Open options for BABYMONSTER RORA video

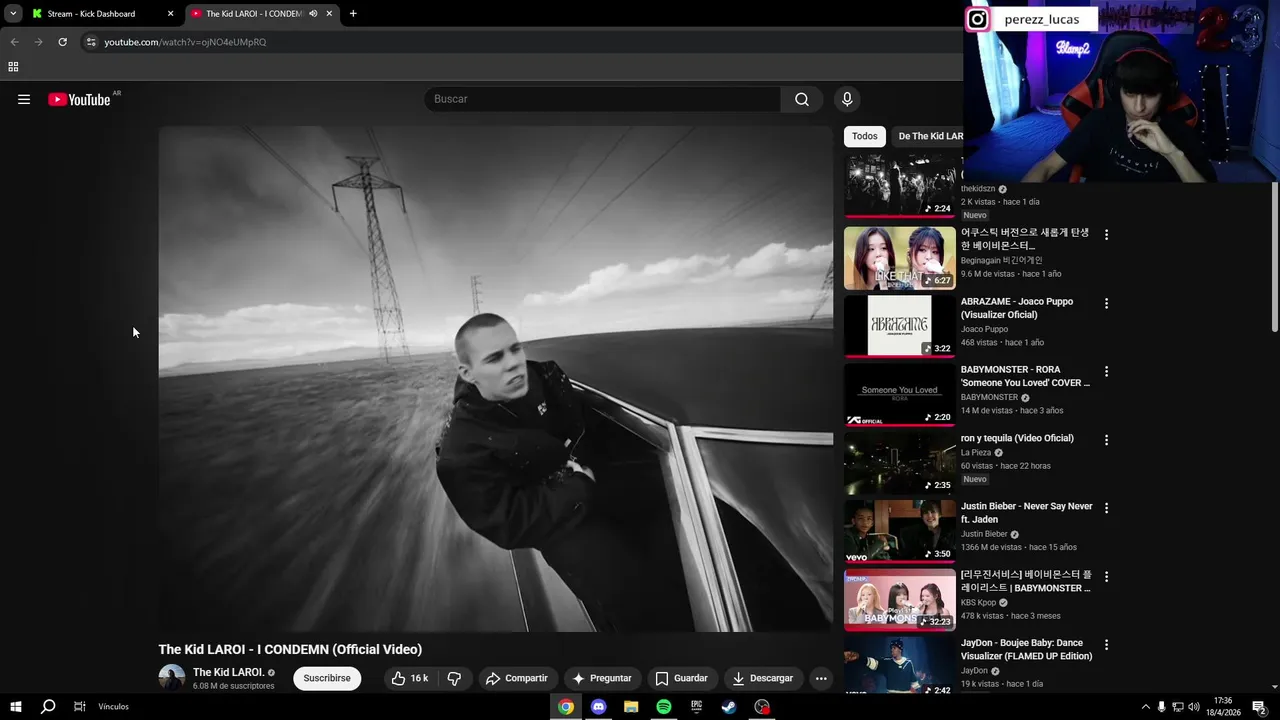(x=1106, y=371)
